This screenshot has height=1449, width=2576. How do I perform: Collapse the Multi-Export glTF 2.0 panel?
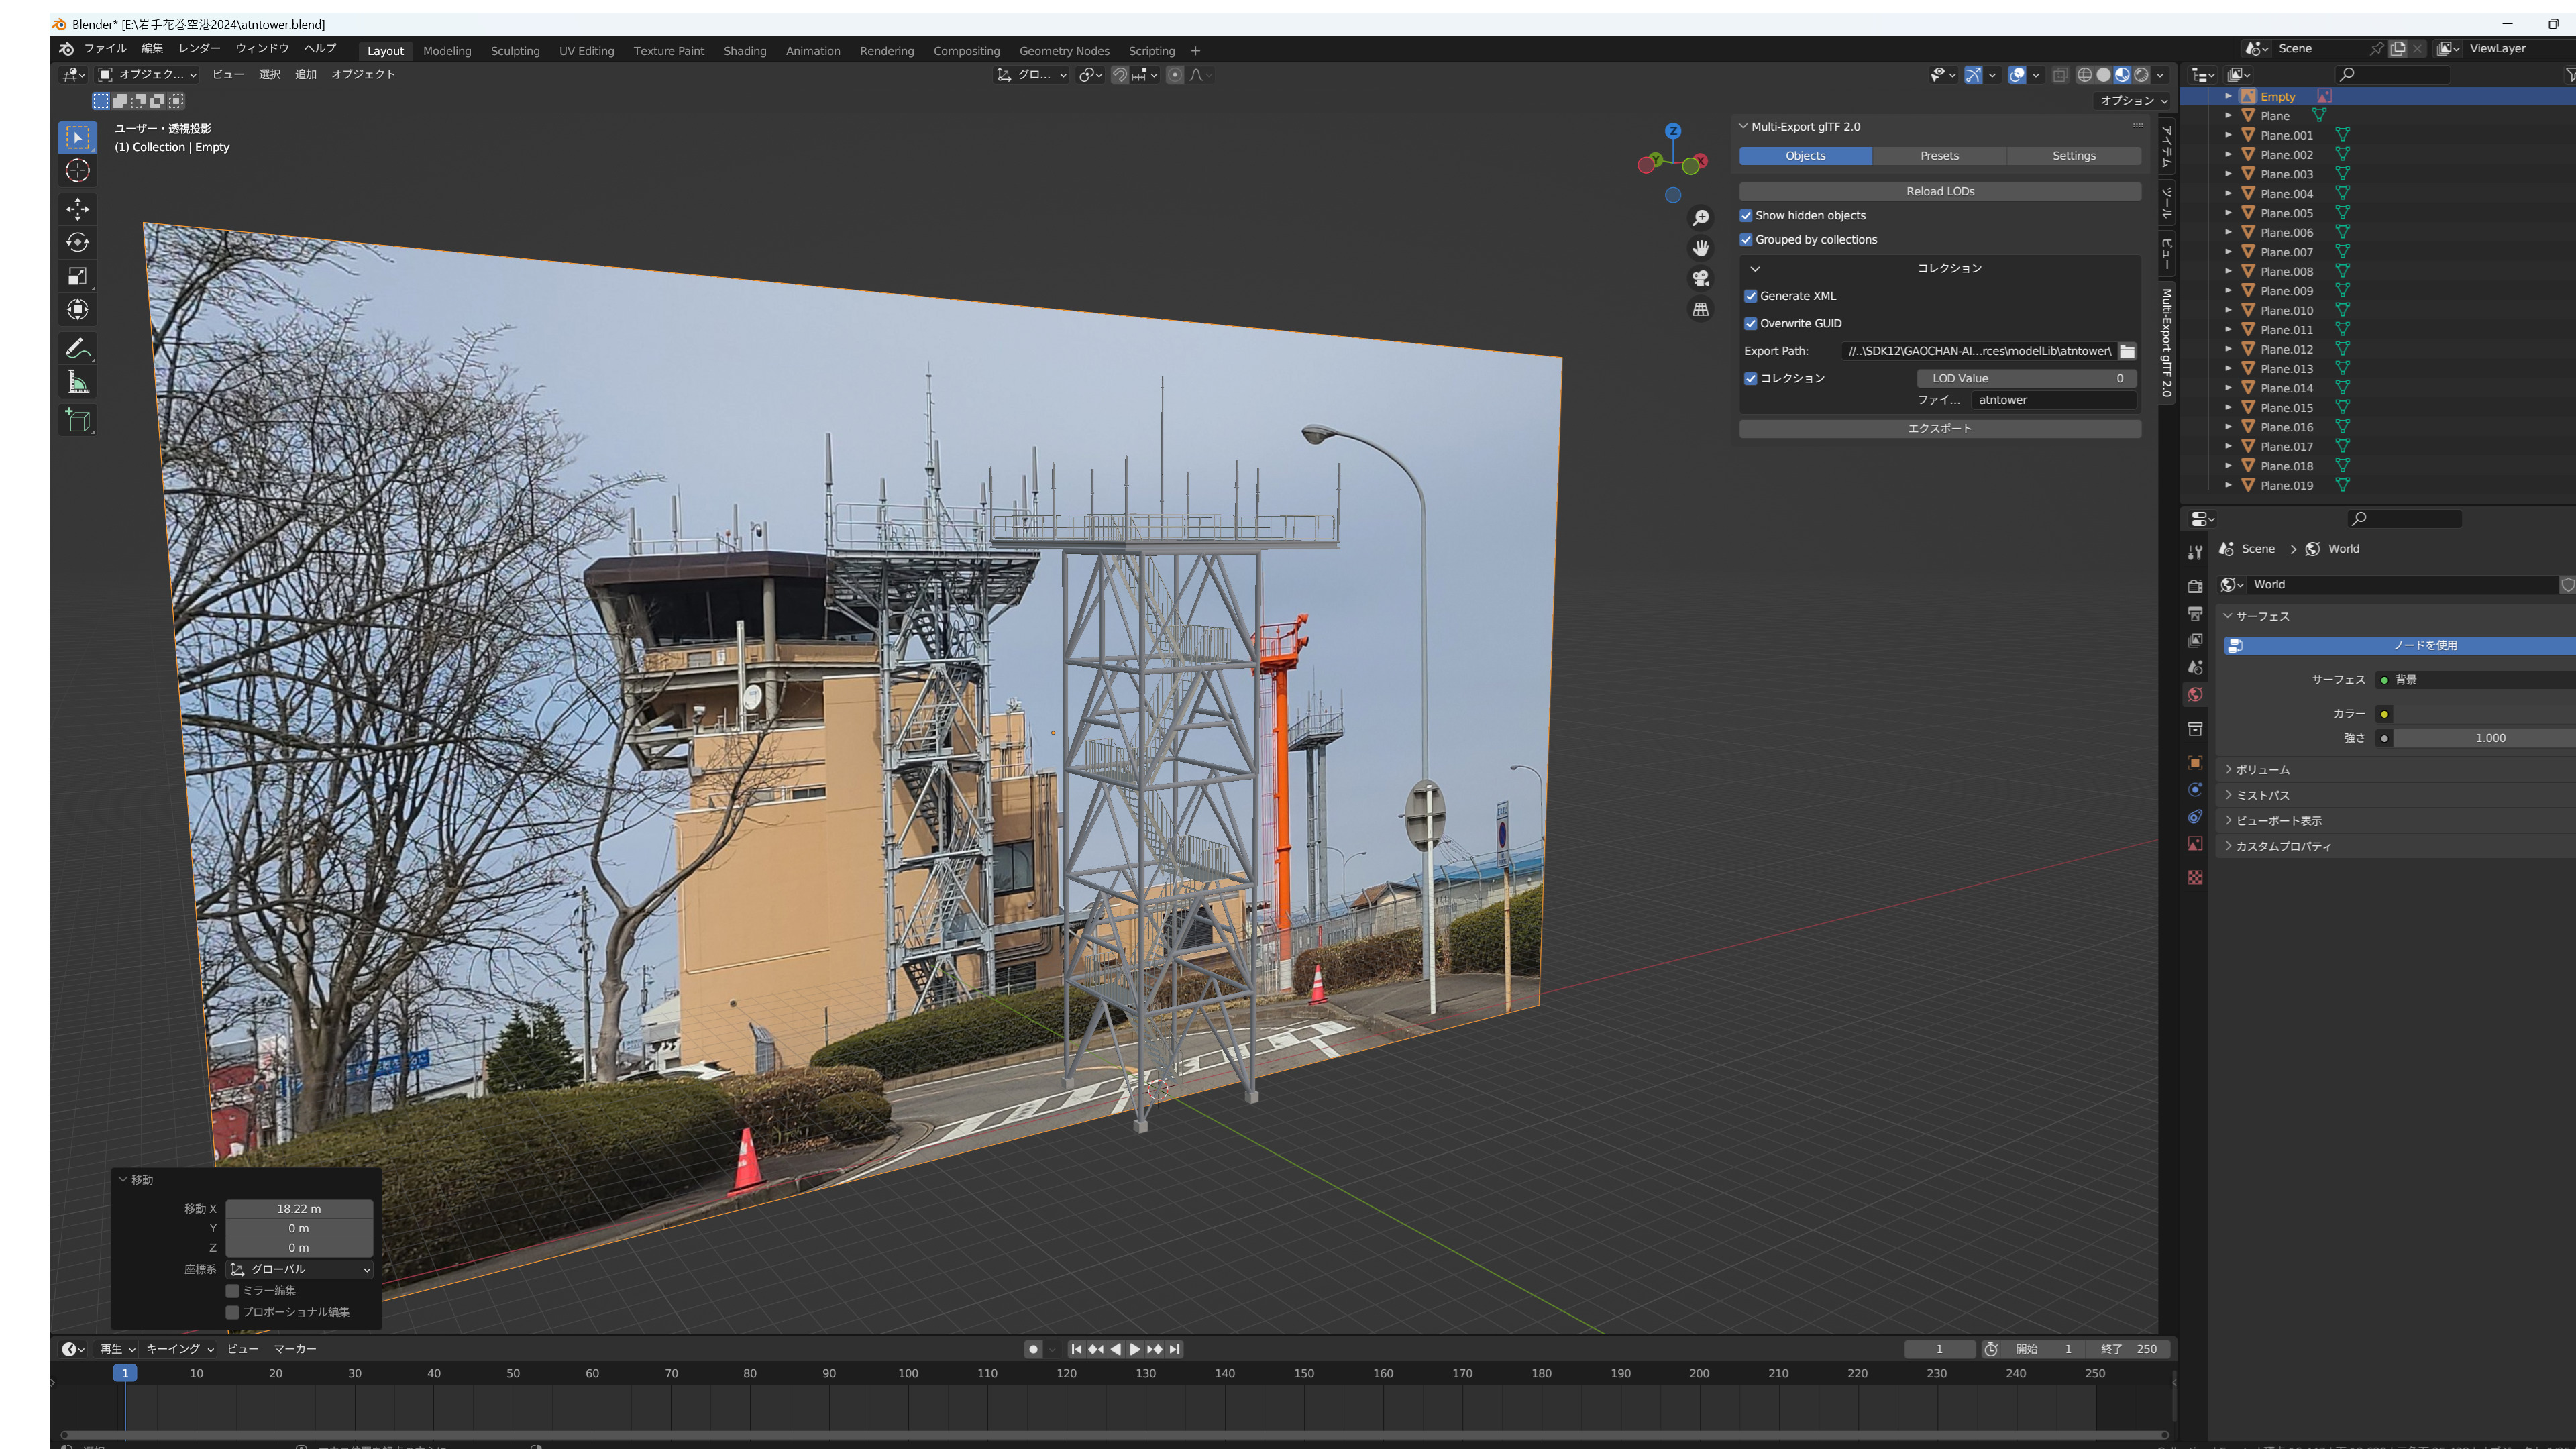pyautogui.click(x=1743, y=127)
